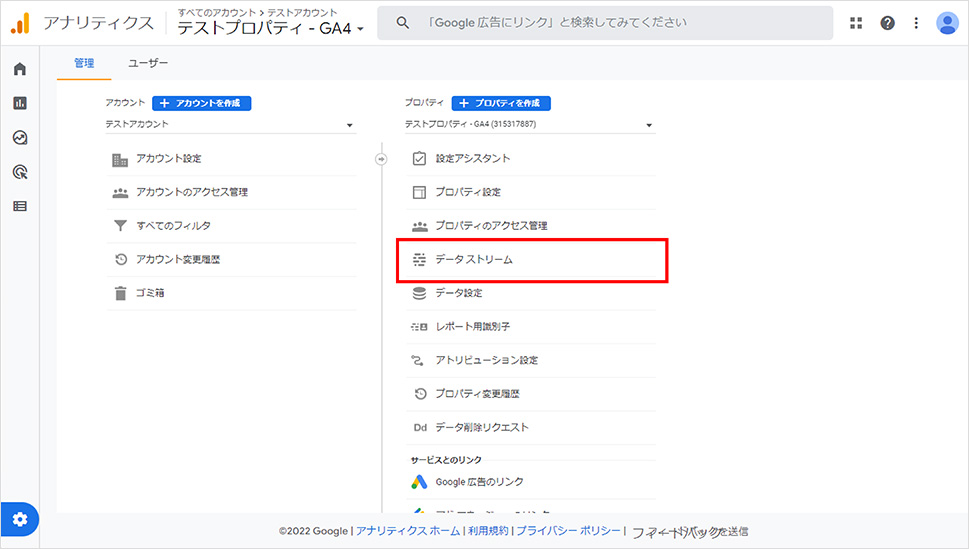Click the アカウント変更履歴 history icon
Screen dimensions: 969x549
coord(121,260)
